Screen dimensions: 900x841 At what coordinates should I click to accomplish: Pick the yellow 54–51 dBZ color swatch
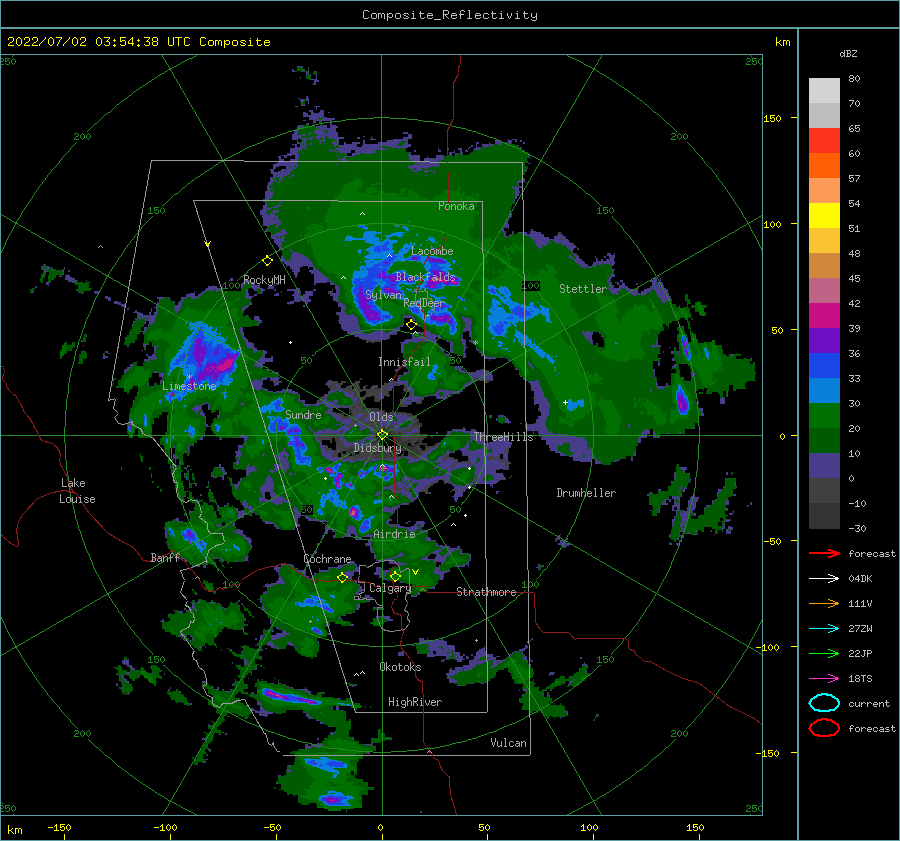(x=824, y=216)
